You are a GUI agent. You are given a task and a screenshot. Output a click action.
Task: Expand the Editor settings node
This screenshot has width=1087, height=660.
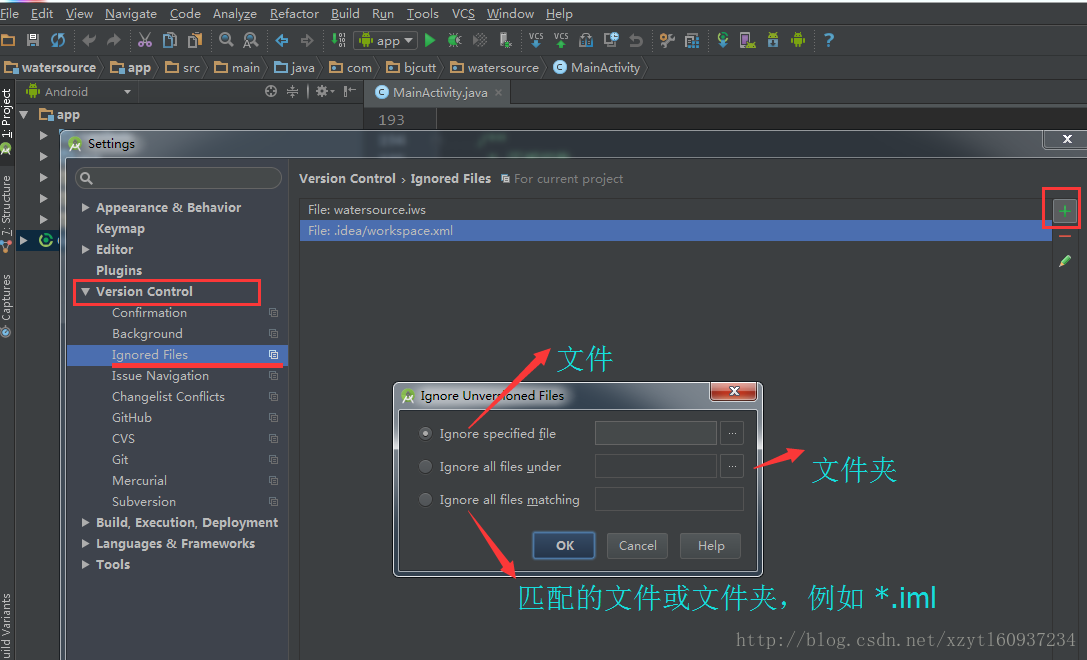85,249
